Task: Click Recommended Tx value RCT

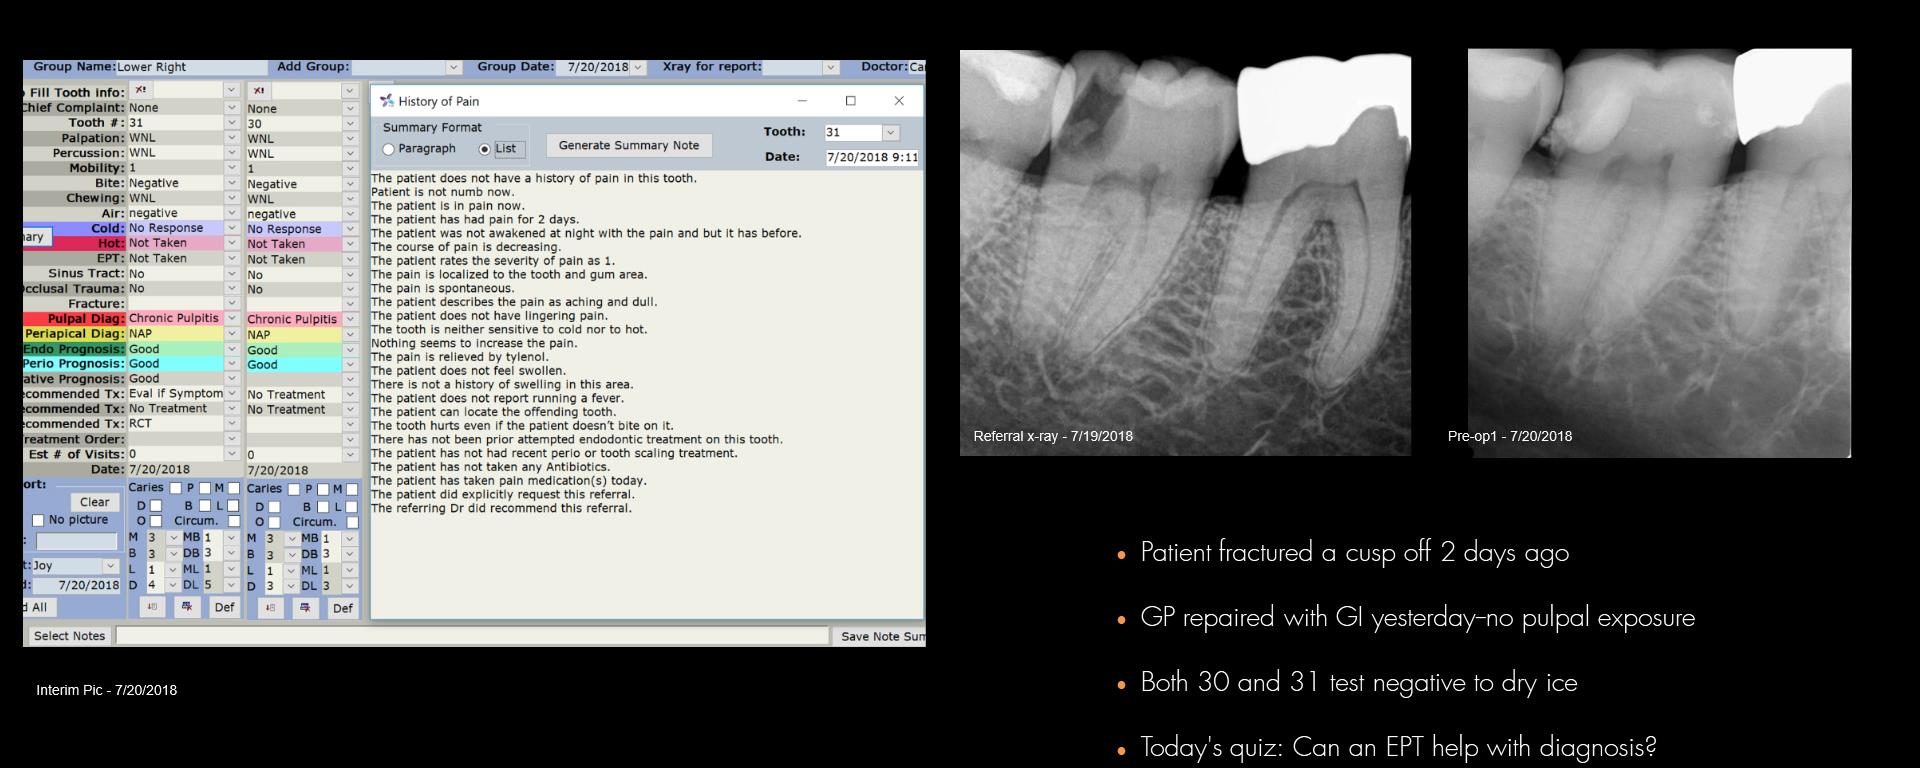Action: (175, 424)
